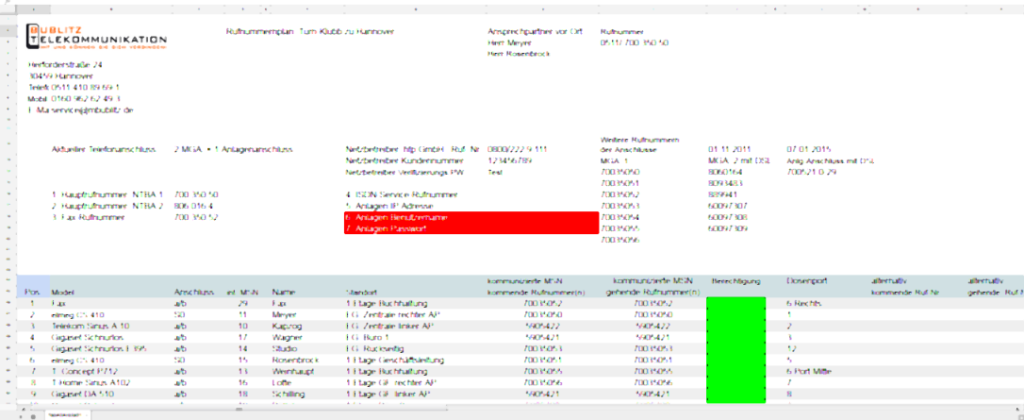Select the 'Berechtigung' header cell
The height and width of the screenshot is (420, 1024).
[x=735, y=284]
